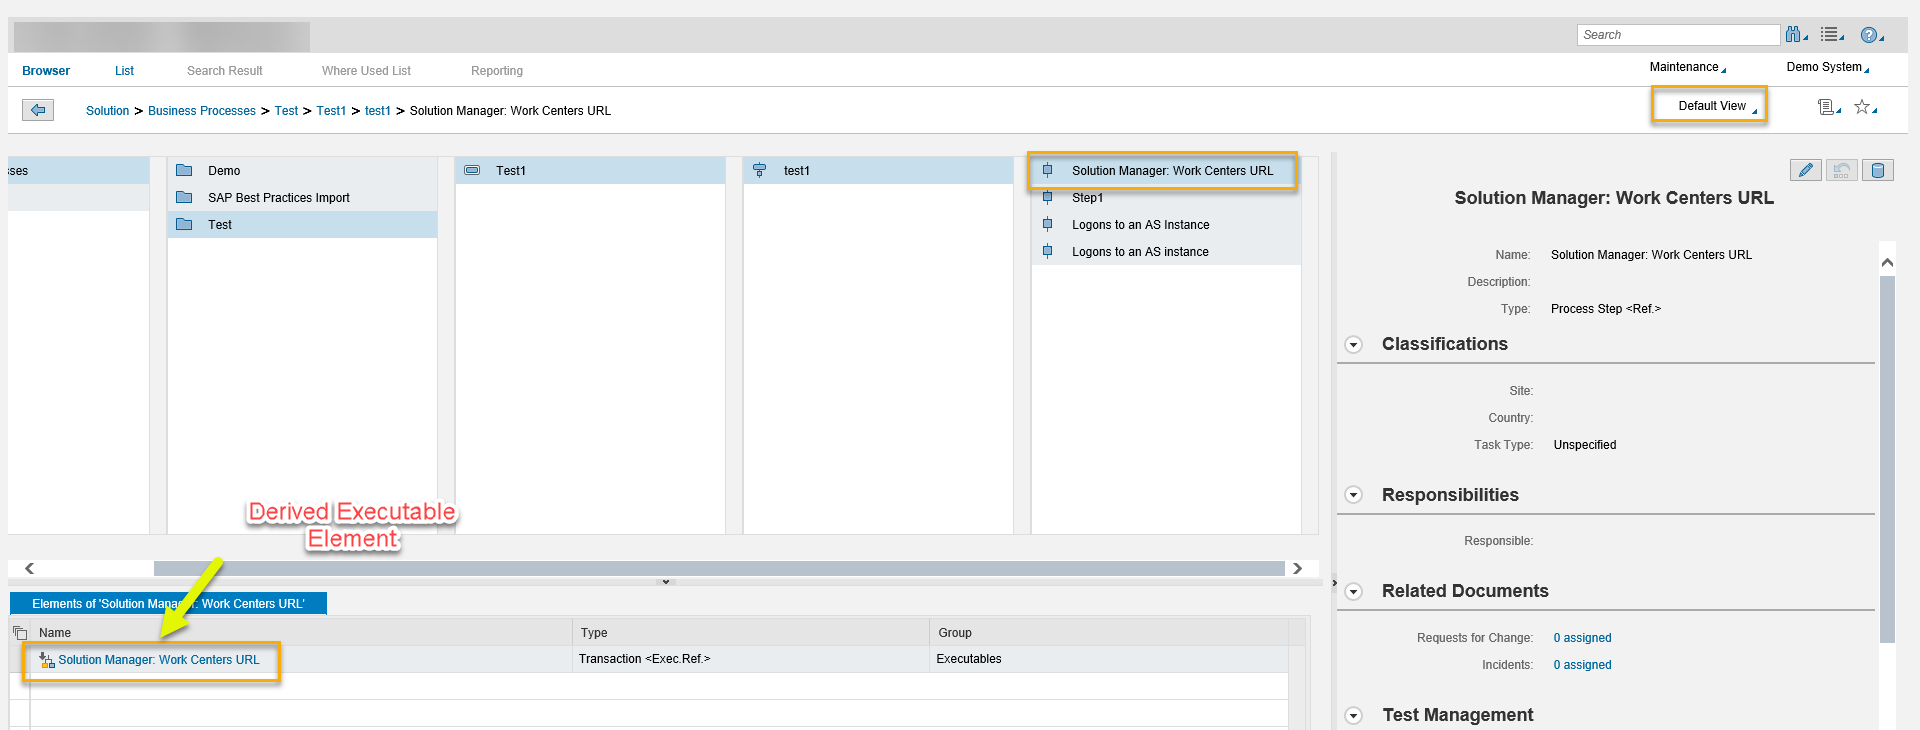Click the process icon beside test1
This screenshot has height=730, width=1920.
760,170
